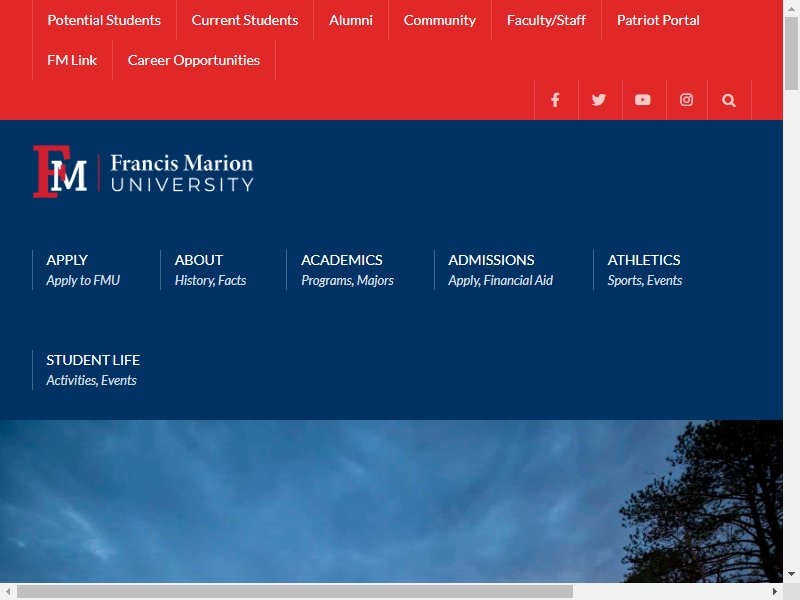The height and width of the screenshot is (600, 800).
Task: Open the ABOUT History, Facts section
Action: pyautogui.click(x=210, y=270)
